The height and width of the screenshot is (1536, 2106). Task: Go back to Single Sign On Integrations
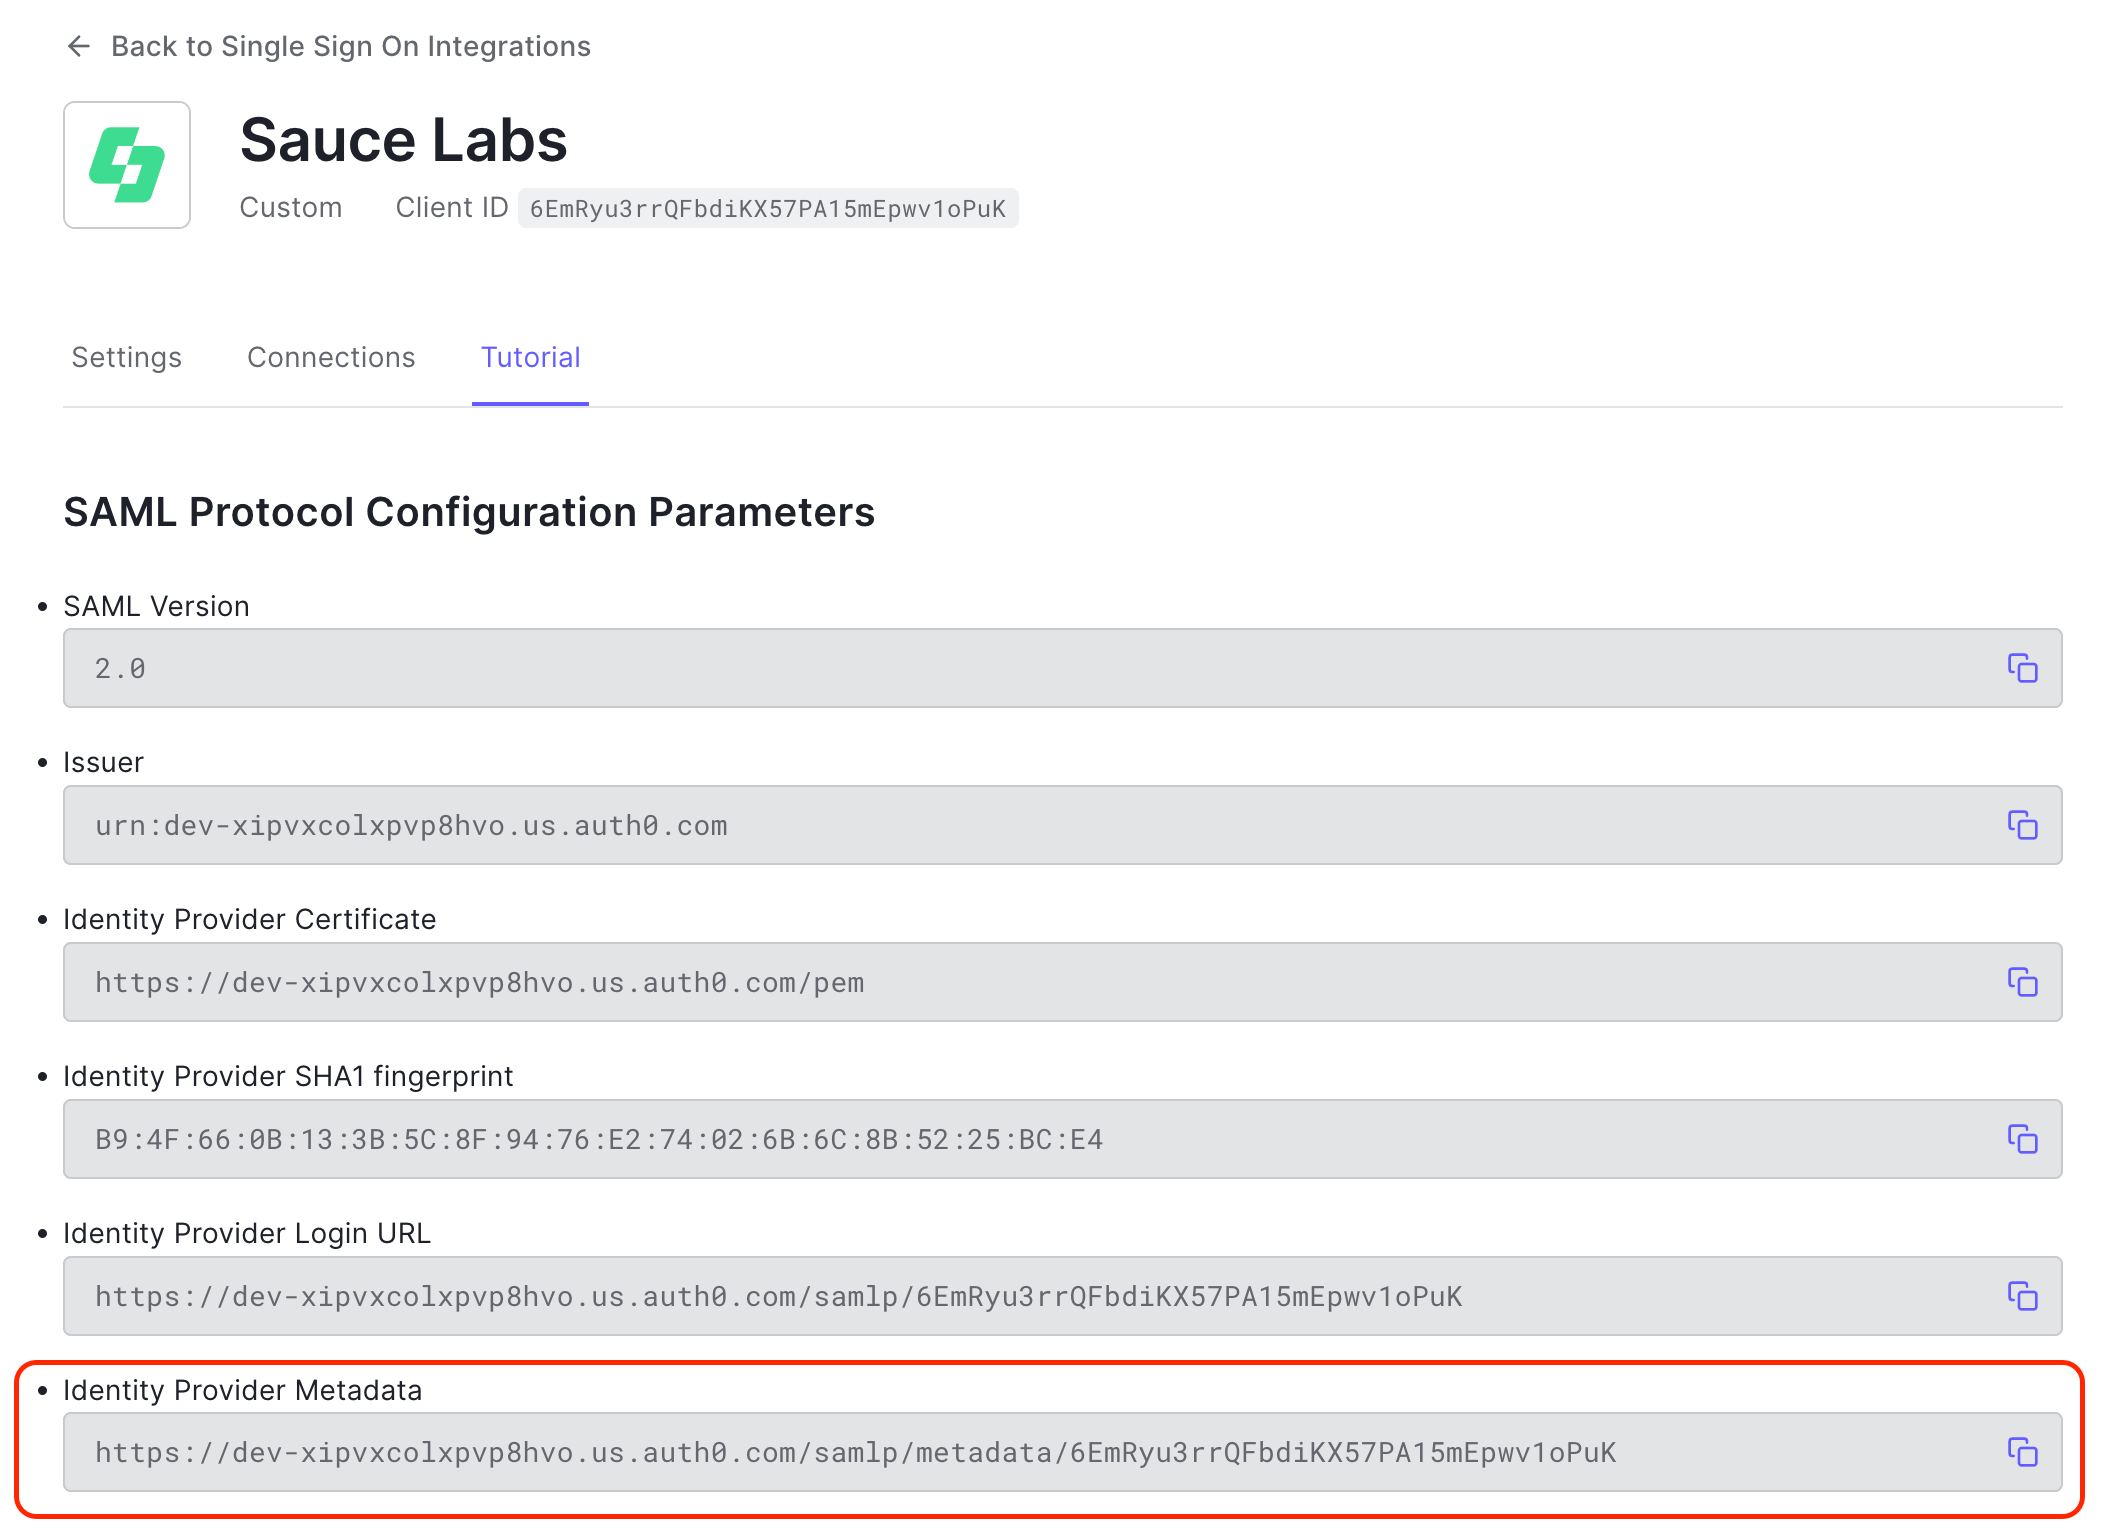pos(350,46)
